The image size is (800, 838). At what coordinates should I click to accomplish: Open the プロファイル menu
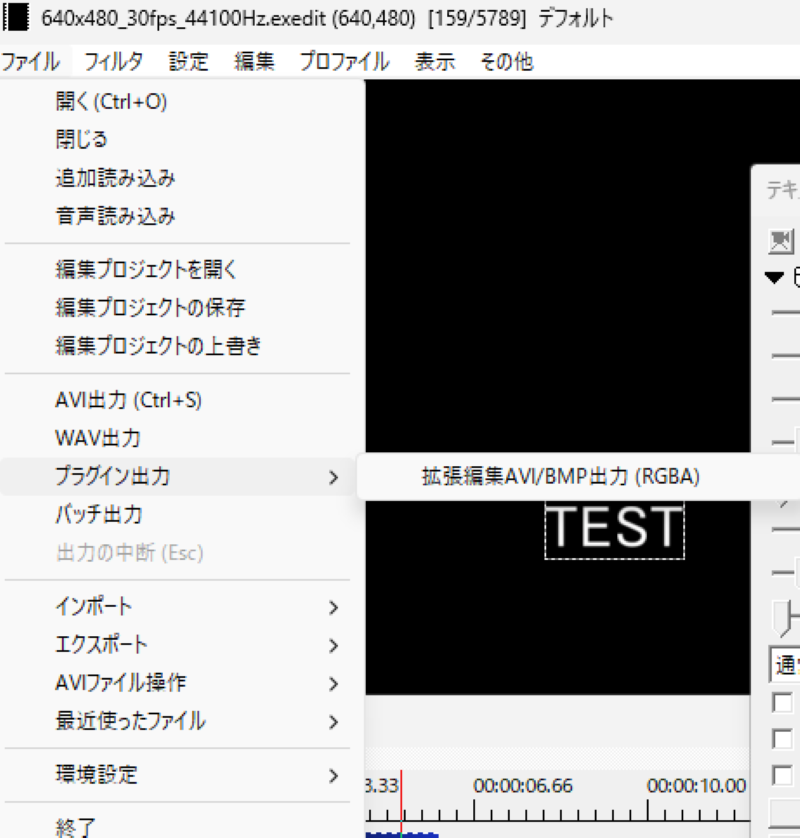(342, 61)
